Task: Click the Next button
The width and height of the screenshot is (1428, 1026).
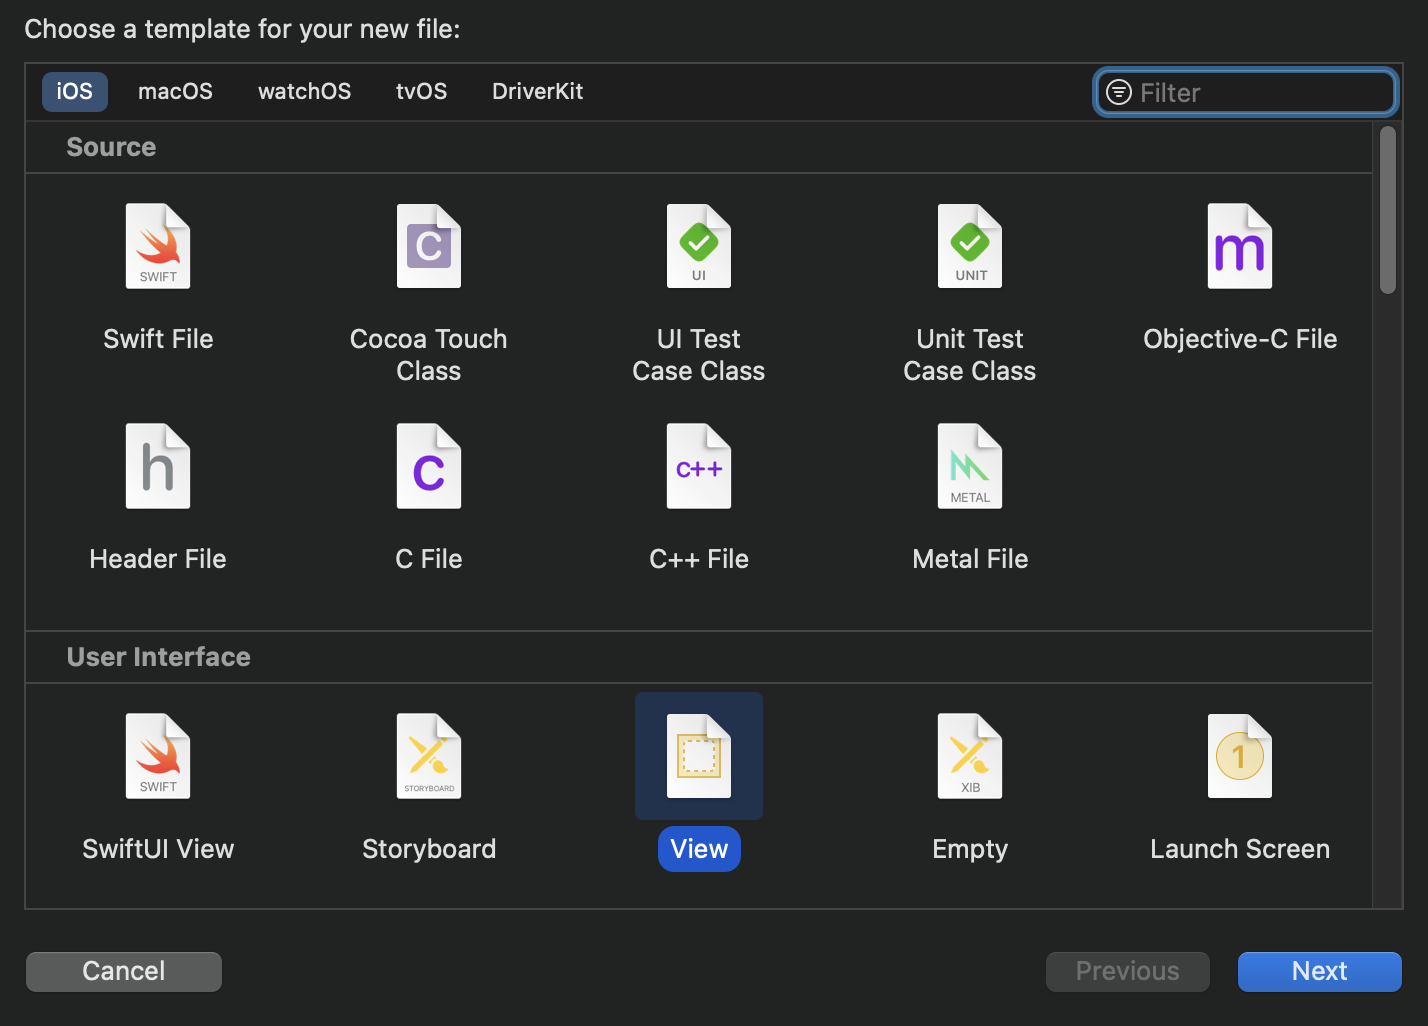Action: 1320,971
